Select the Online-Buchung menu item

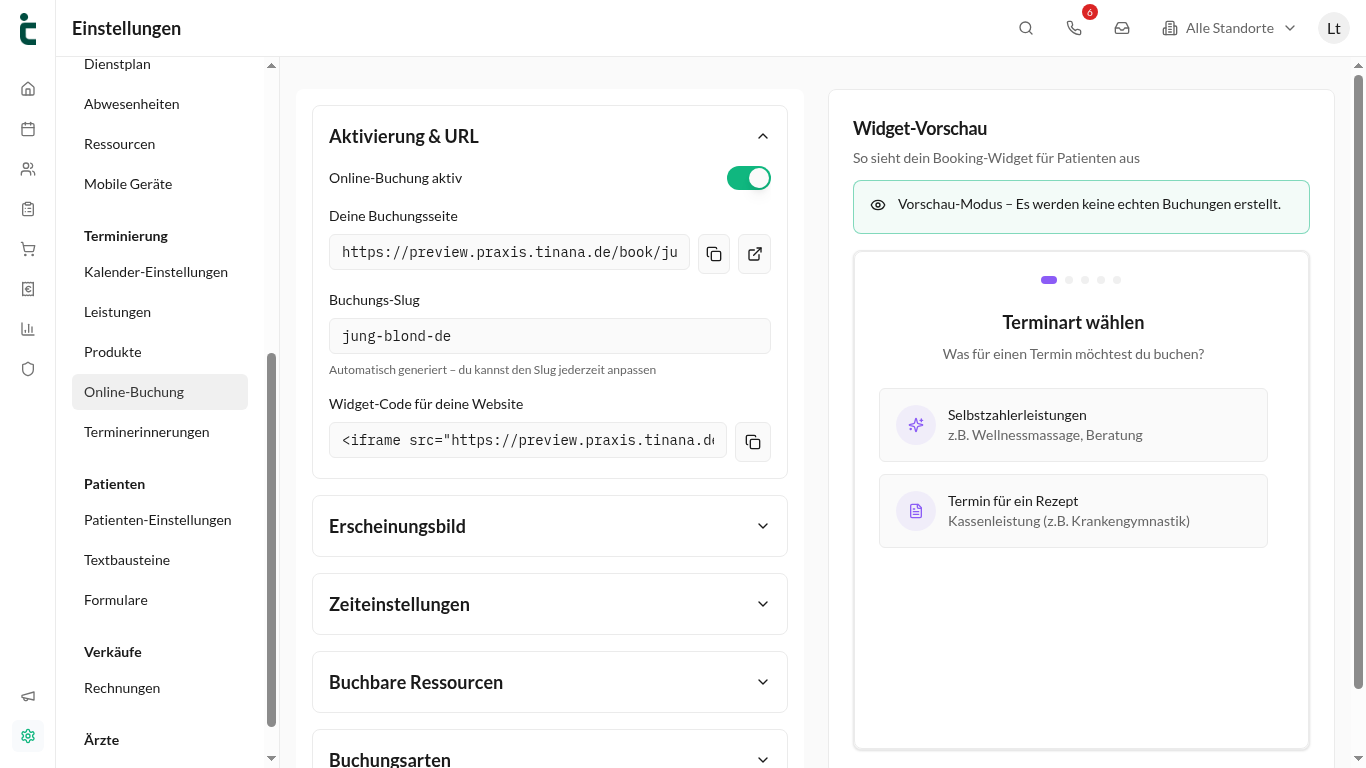[160, 392]
